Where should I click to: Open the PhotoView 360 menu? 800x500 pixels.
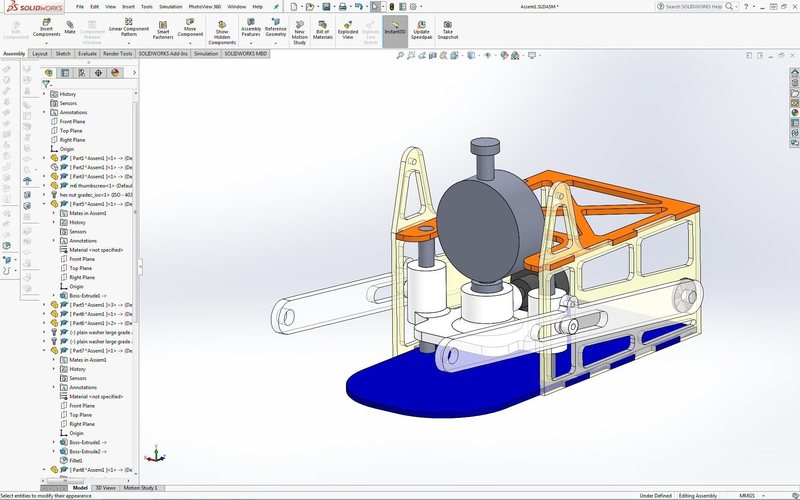pyautogui.click(x=205, y=7)
